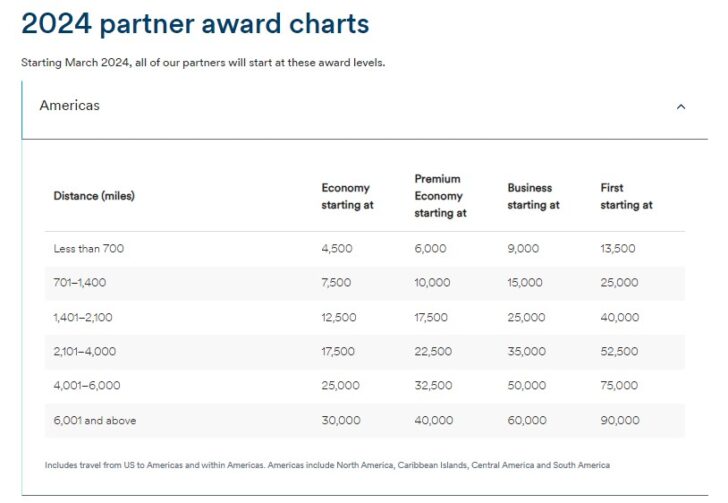Click the 1,401–2,100 distance row label
The width and height of the screenshot is (728, 503).
[x=83, y=317]
